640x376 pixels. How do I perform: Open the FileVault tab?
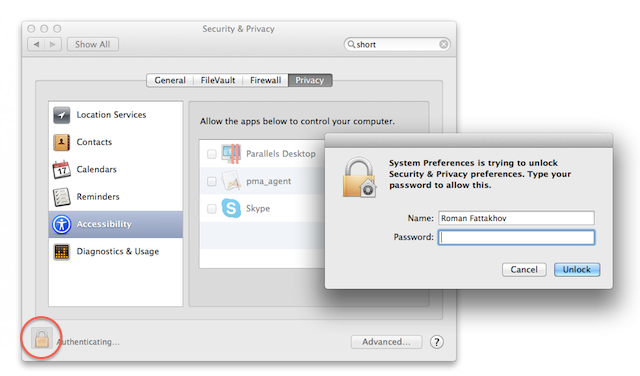pos(218,80)
